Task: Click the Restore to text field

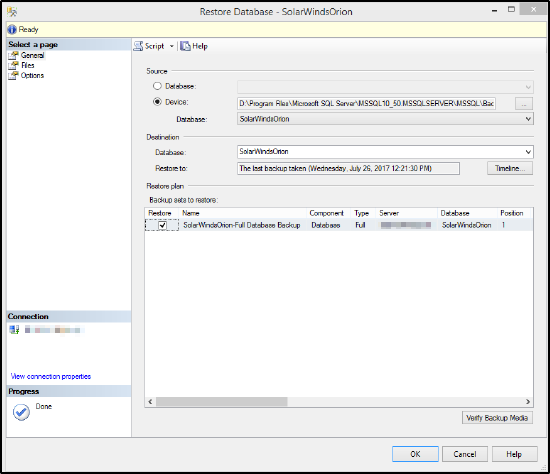Action: click(348, 168)
